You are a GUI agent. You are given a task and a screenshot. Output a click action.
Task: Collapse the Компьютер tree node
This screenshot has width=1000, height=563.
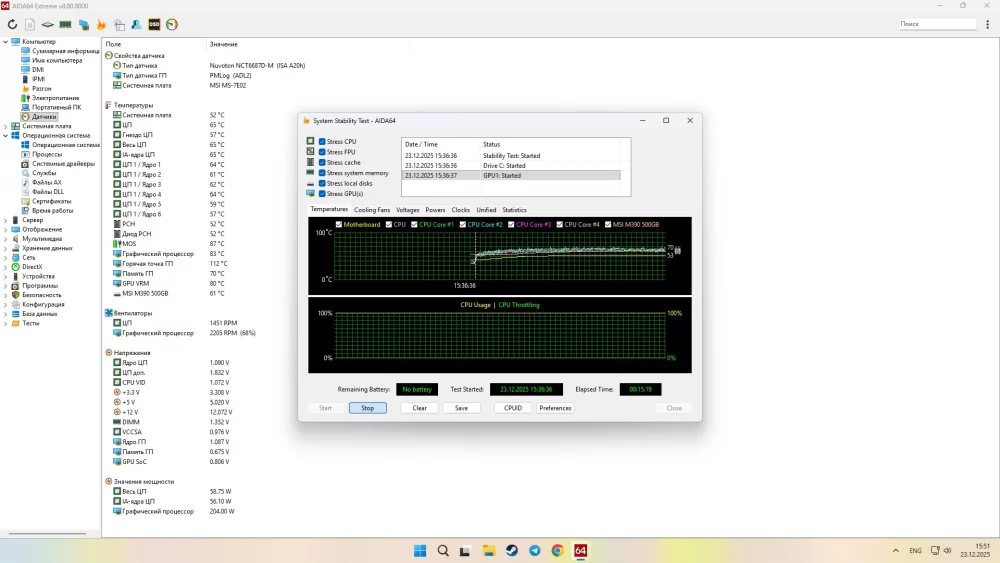click(6, 41)
